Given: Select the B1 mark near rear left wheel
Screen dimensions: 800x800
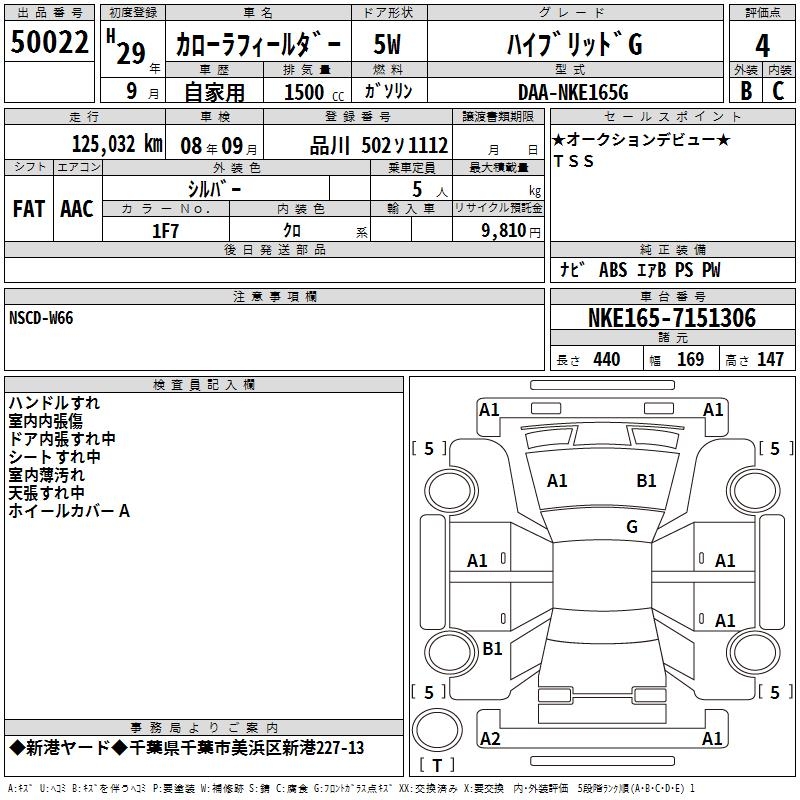Looking at the screenshot, I should point(492,648).
